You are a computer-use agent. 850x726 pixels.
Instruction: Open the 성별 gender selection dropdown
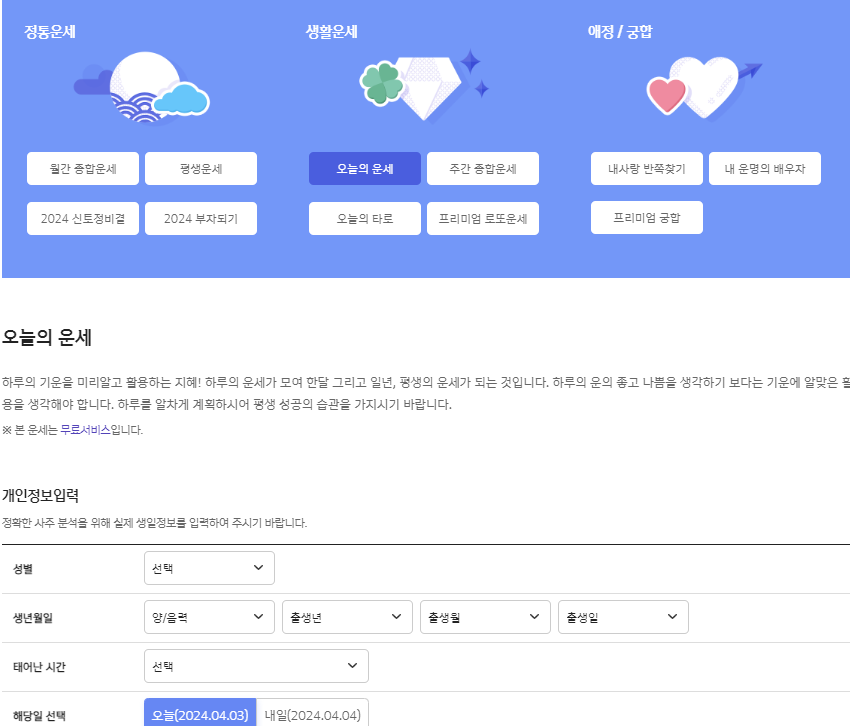[x=209, y=567]
